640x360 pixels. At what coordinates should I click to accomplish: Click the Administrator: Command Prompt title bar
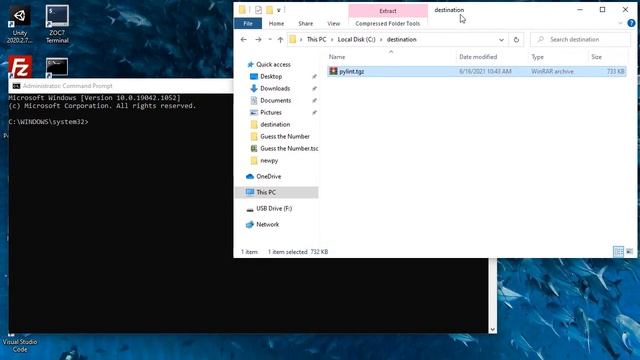pyautogui.click(x=122, y=86)
